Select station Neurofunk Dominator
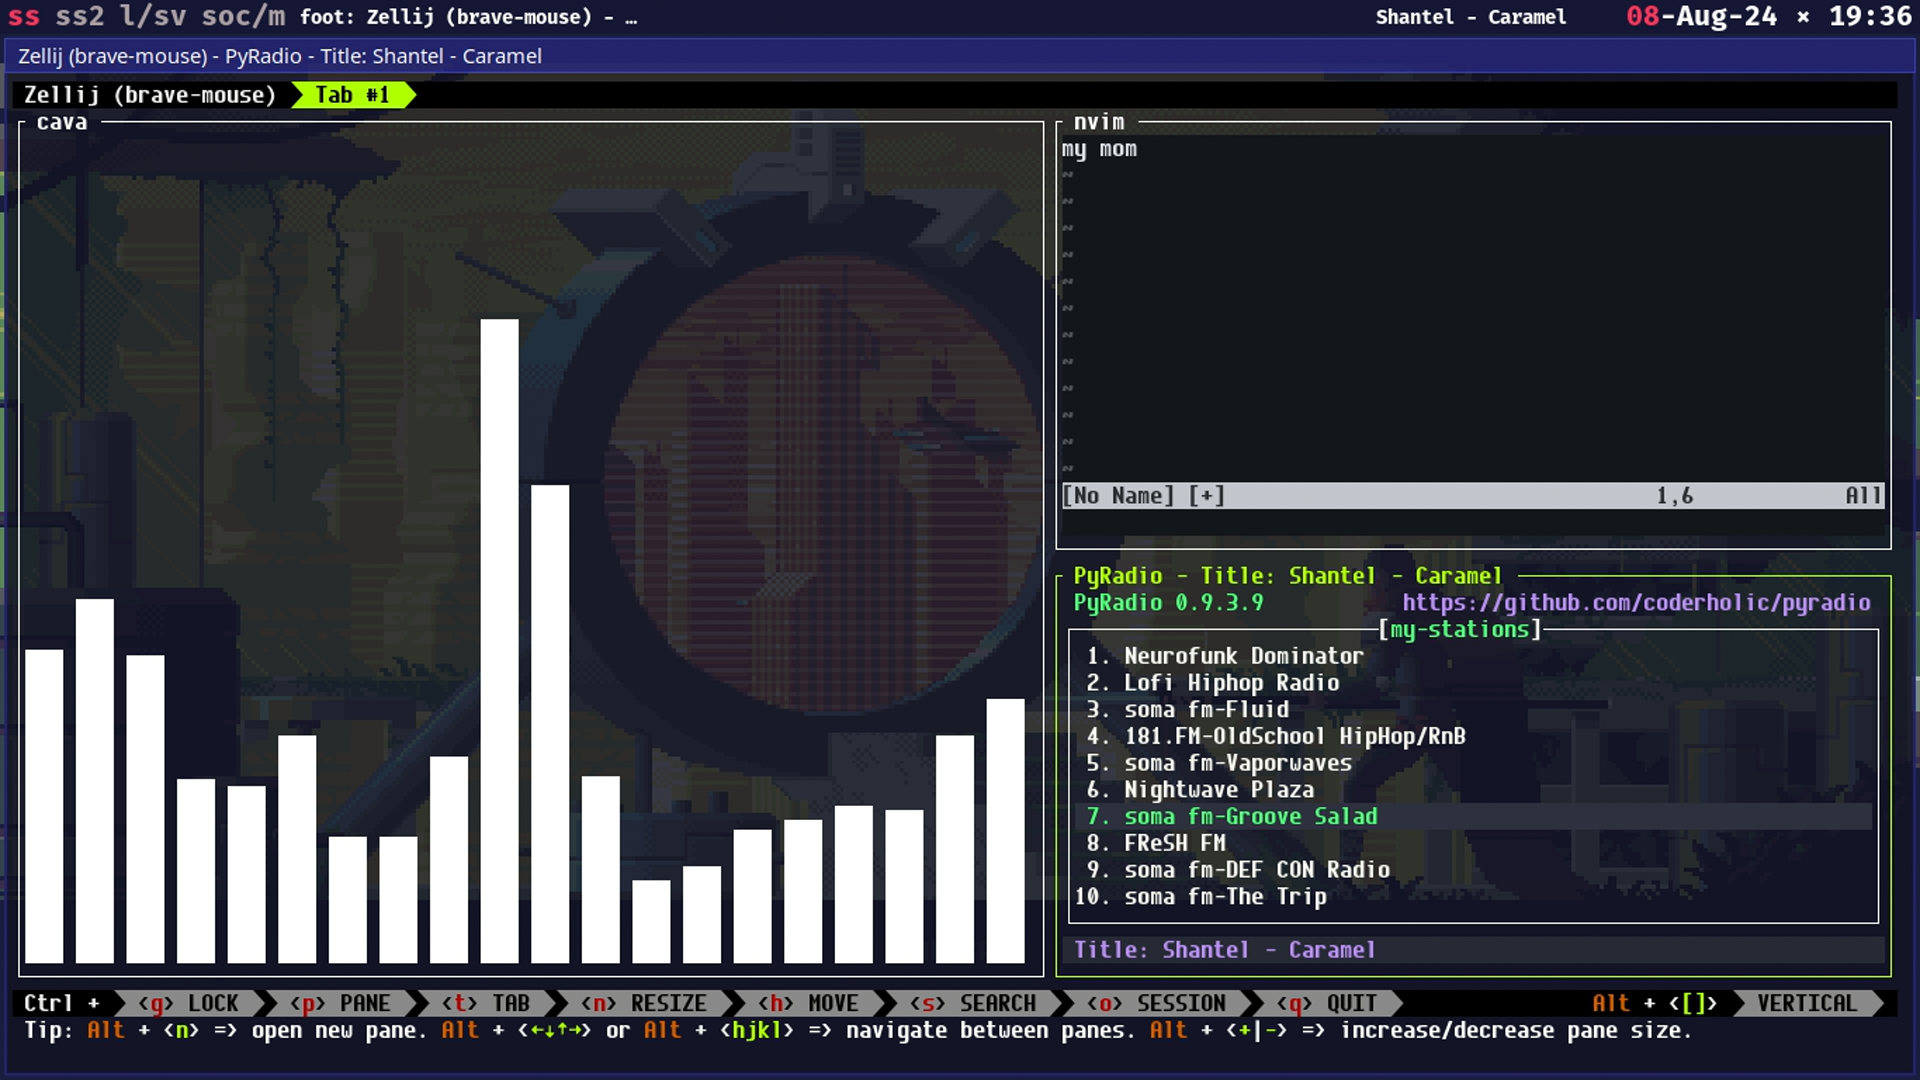The height and width of the screenshot is (1080, 1920). tap(1243, 656)
